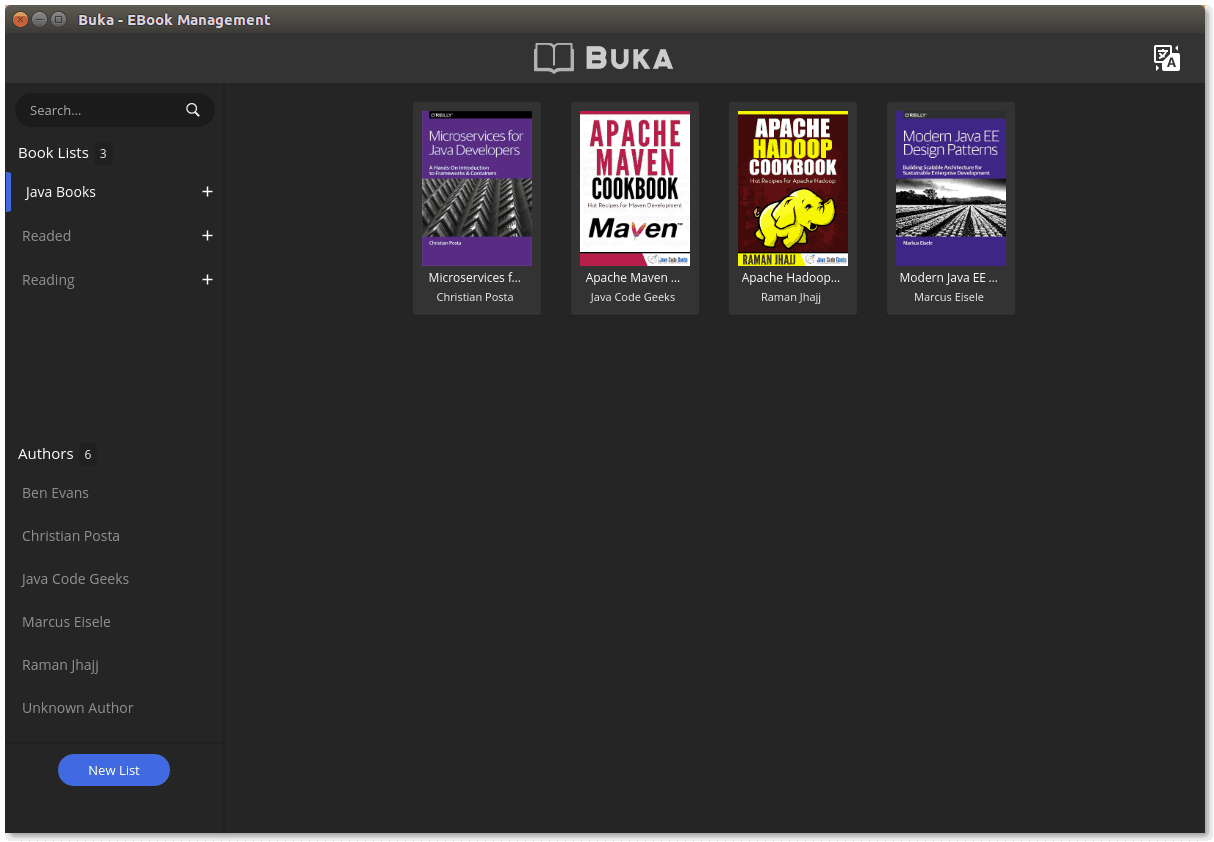Click the New List button
The height and width of the screenshot is (842, 1214).
(114, 770)
